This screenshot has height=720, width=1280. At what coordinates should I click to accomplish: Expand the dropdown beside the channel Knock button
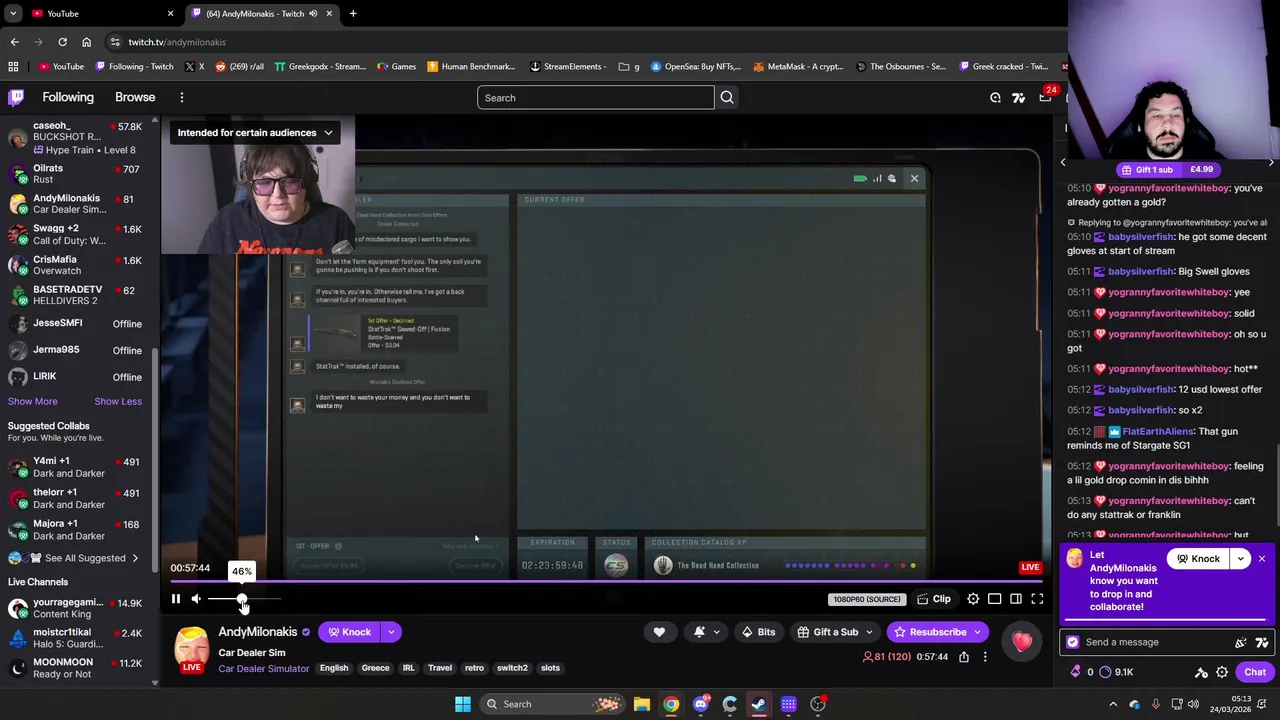(391, 632)
